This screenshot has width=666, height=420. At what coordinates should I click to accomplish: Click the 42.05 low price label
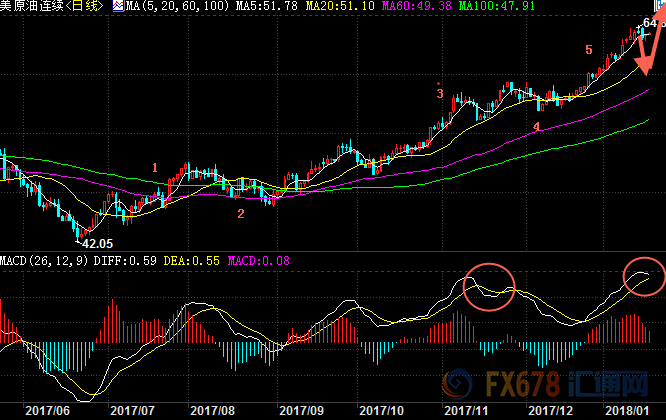[x=94, y=243]
